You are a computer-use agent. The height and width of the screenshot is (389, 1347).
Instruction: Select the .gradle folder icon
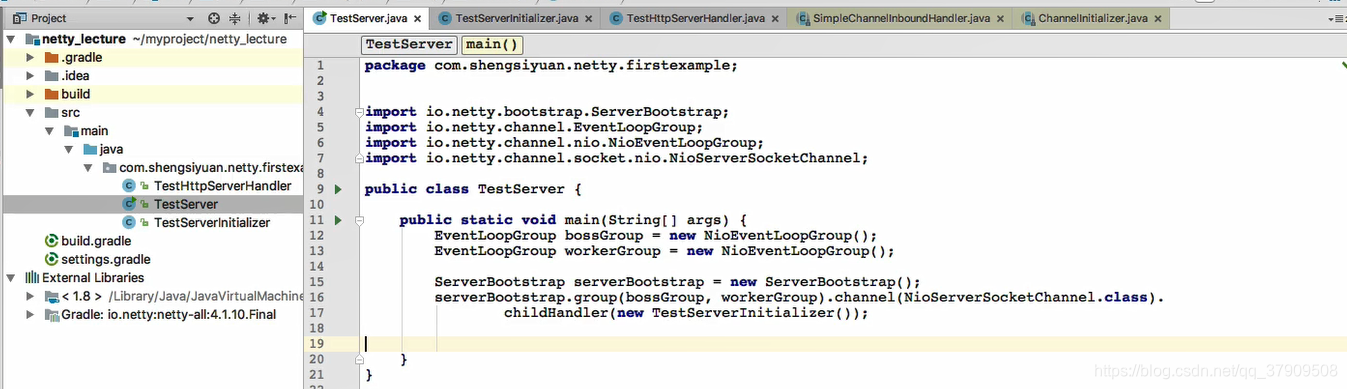[51, 58]
